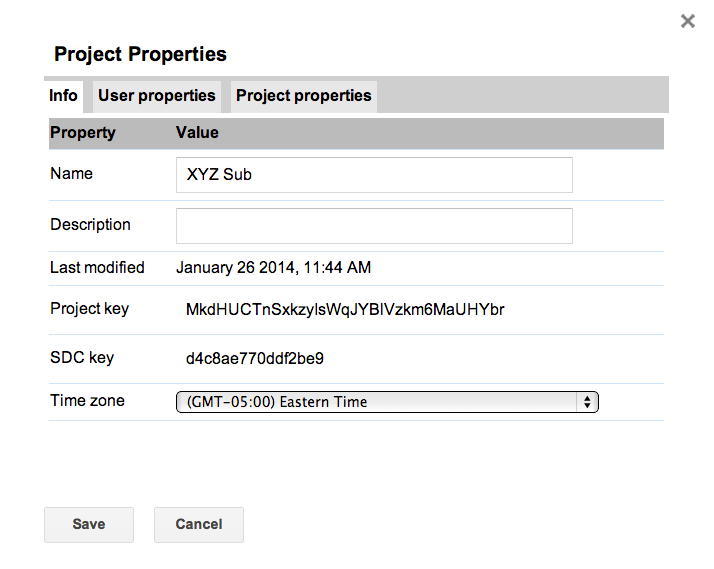The width and height of the screenshot is (714, 569).
Task: Cancel the project properties changes
Action: coord(199,524)
